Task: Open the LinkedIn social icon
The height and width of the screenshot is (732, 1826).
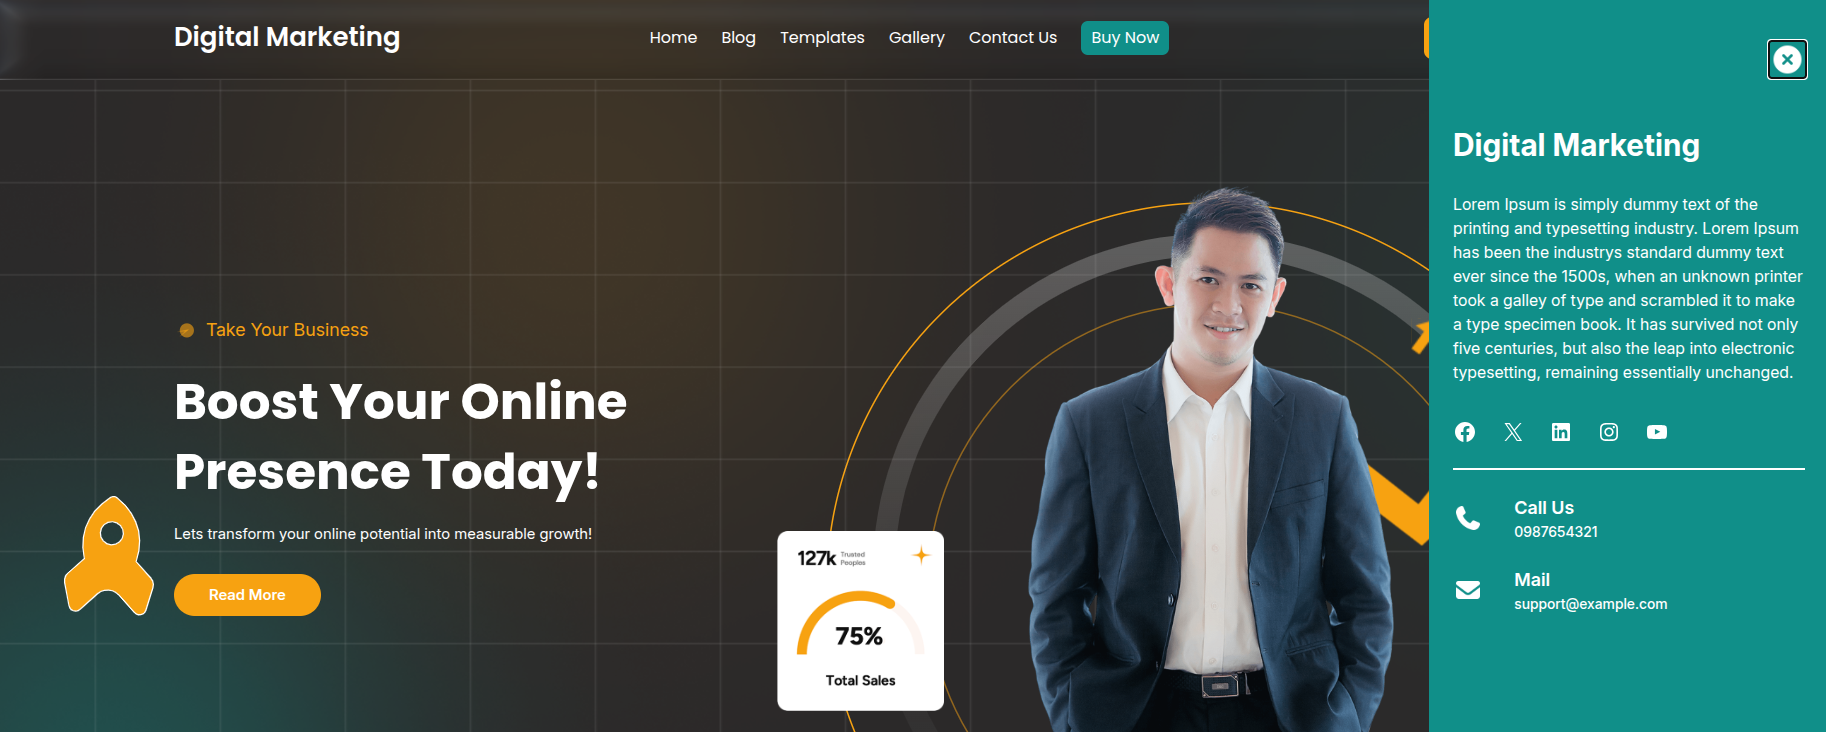Action: pos(1561,432)
